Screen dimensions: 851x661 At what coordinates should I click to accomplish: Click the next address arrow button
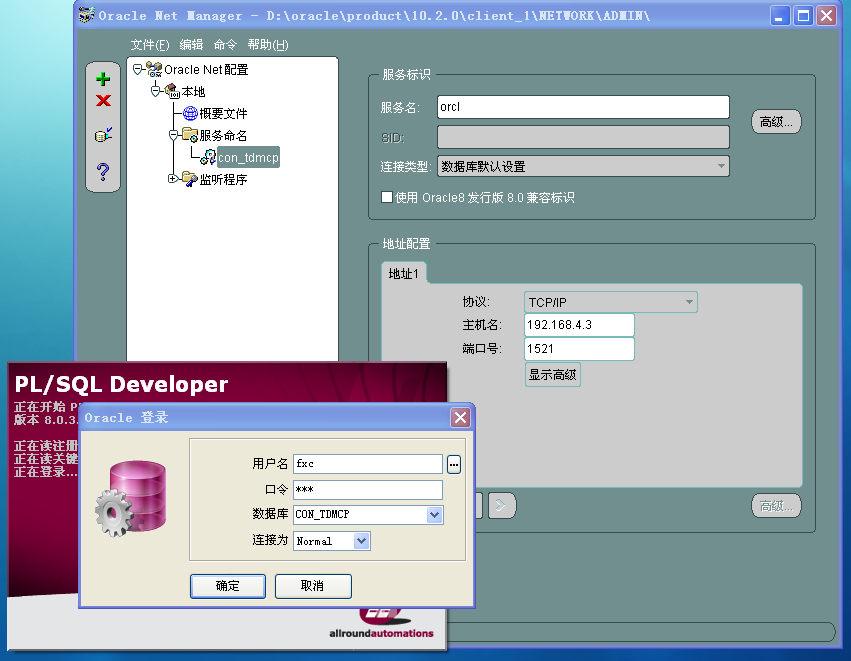501,506
